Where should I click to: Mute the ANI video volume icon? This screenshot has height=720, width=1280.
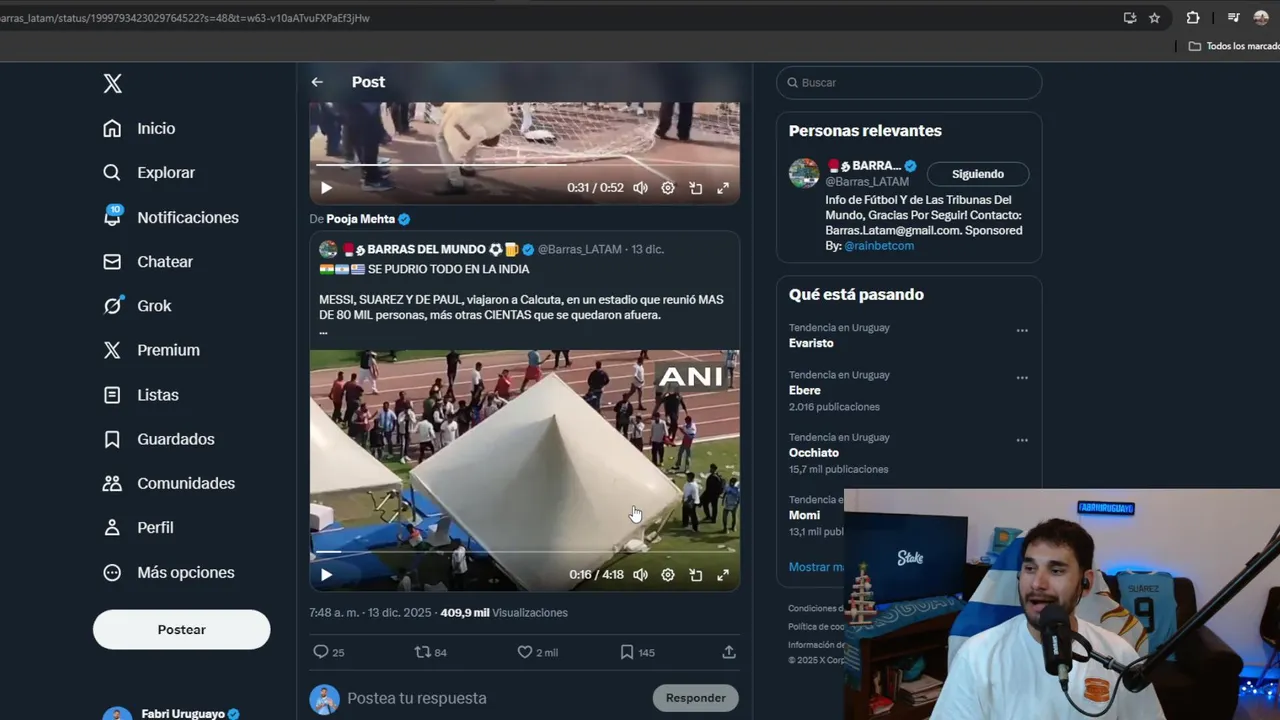pos(640,575)
